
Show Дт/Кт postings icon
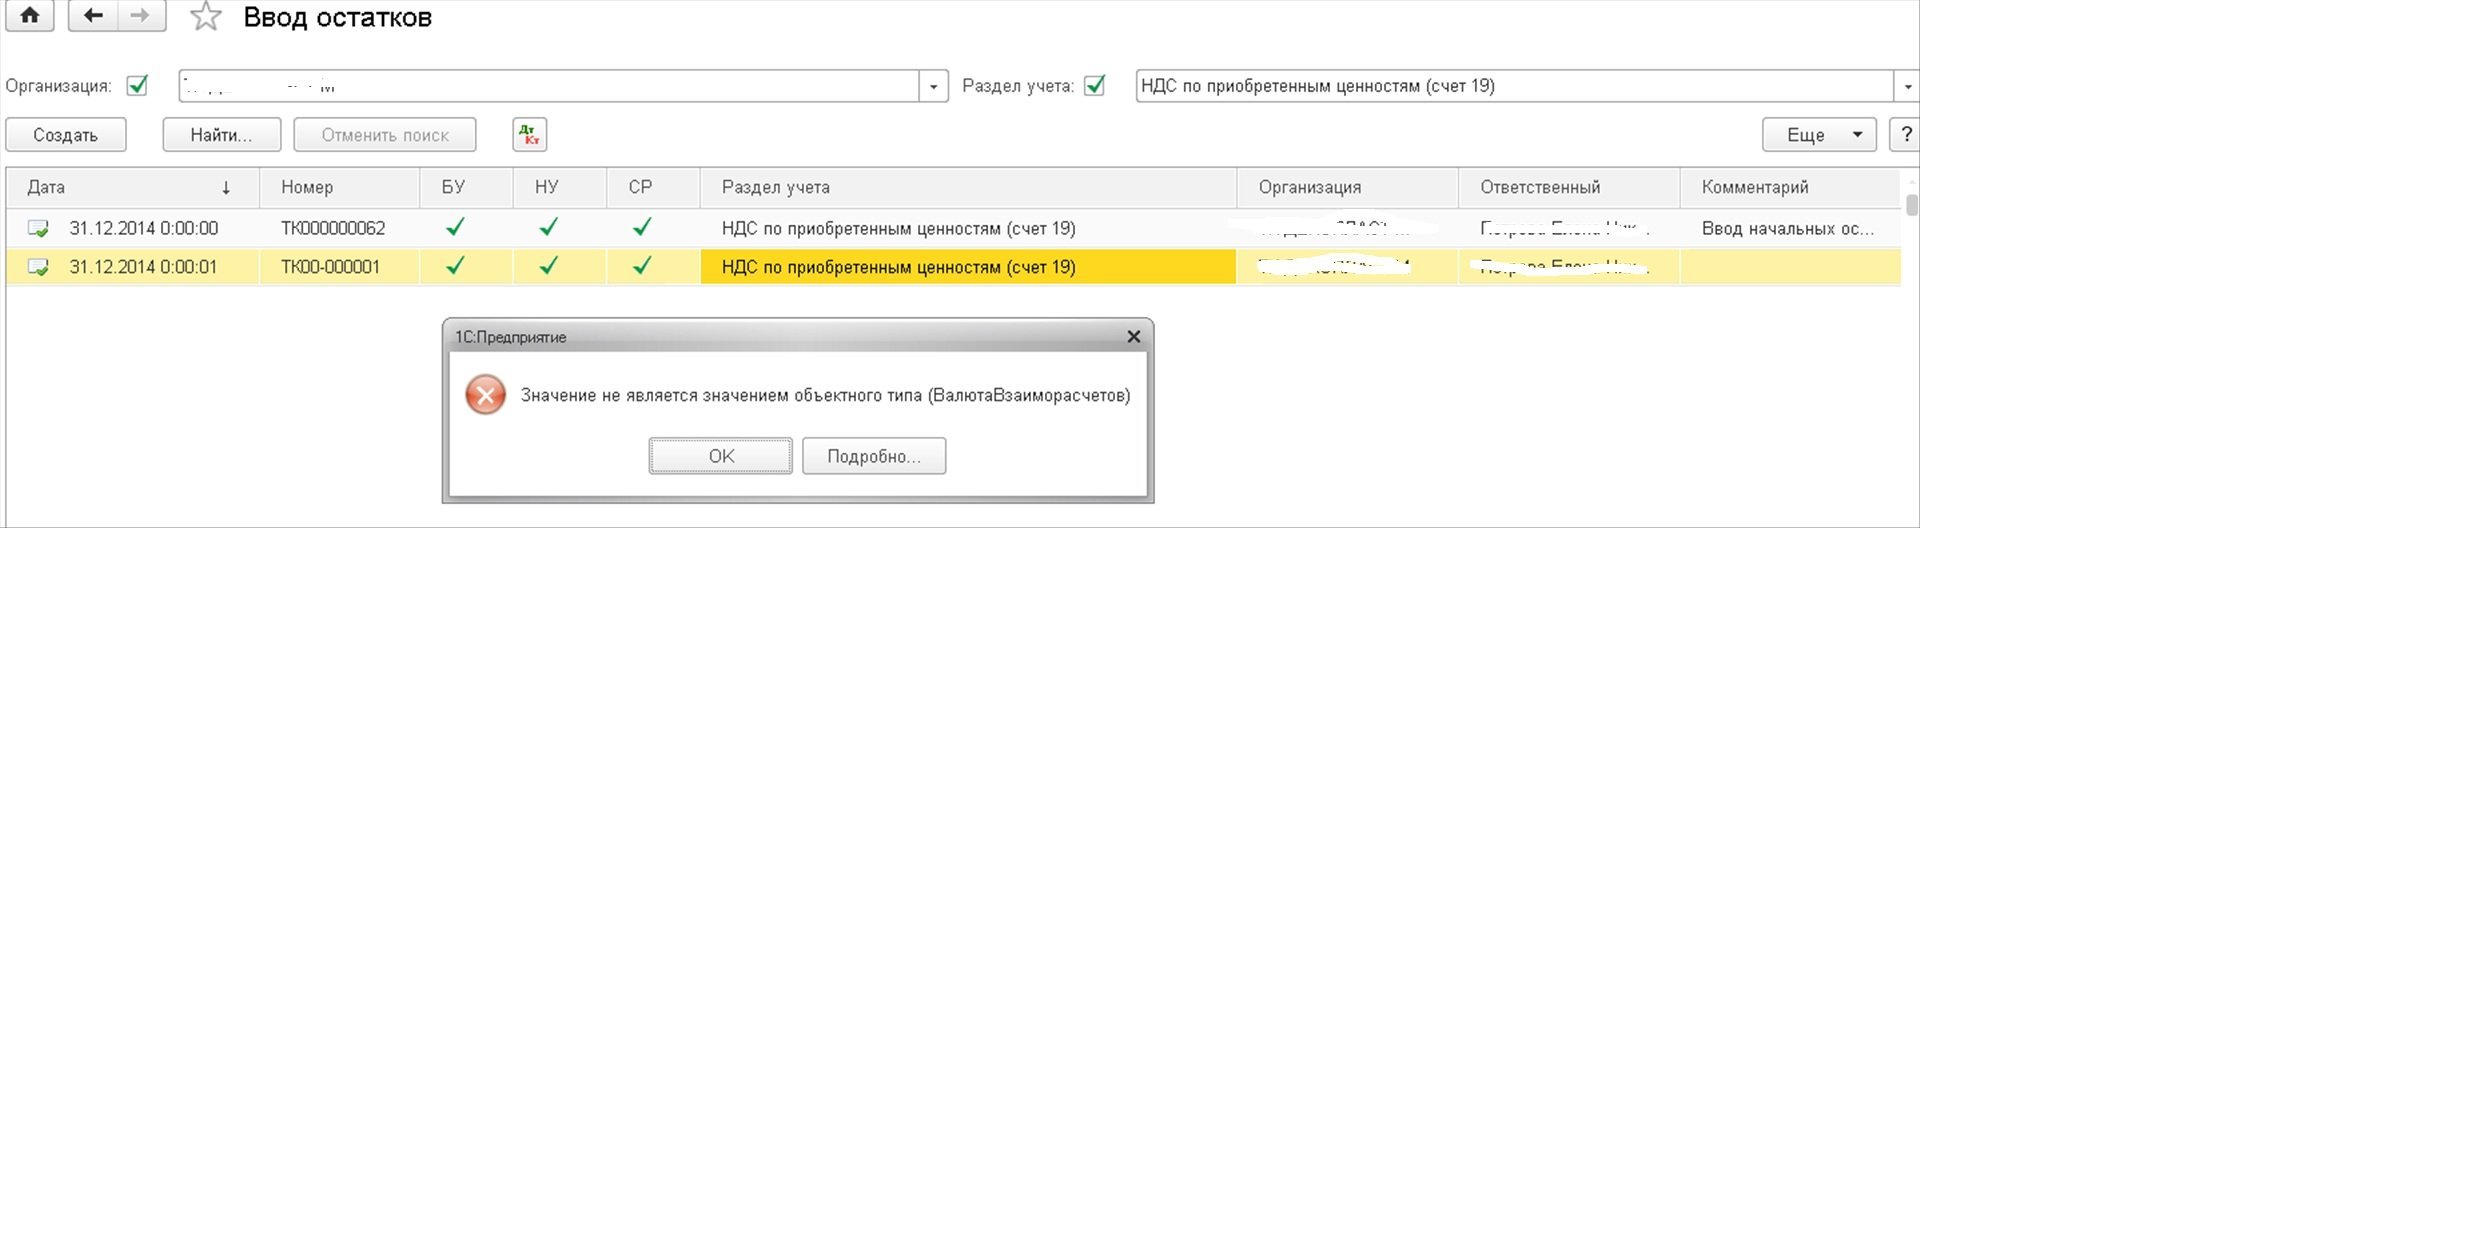[529, 135]
